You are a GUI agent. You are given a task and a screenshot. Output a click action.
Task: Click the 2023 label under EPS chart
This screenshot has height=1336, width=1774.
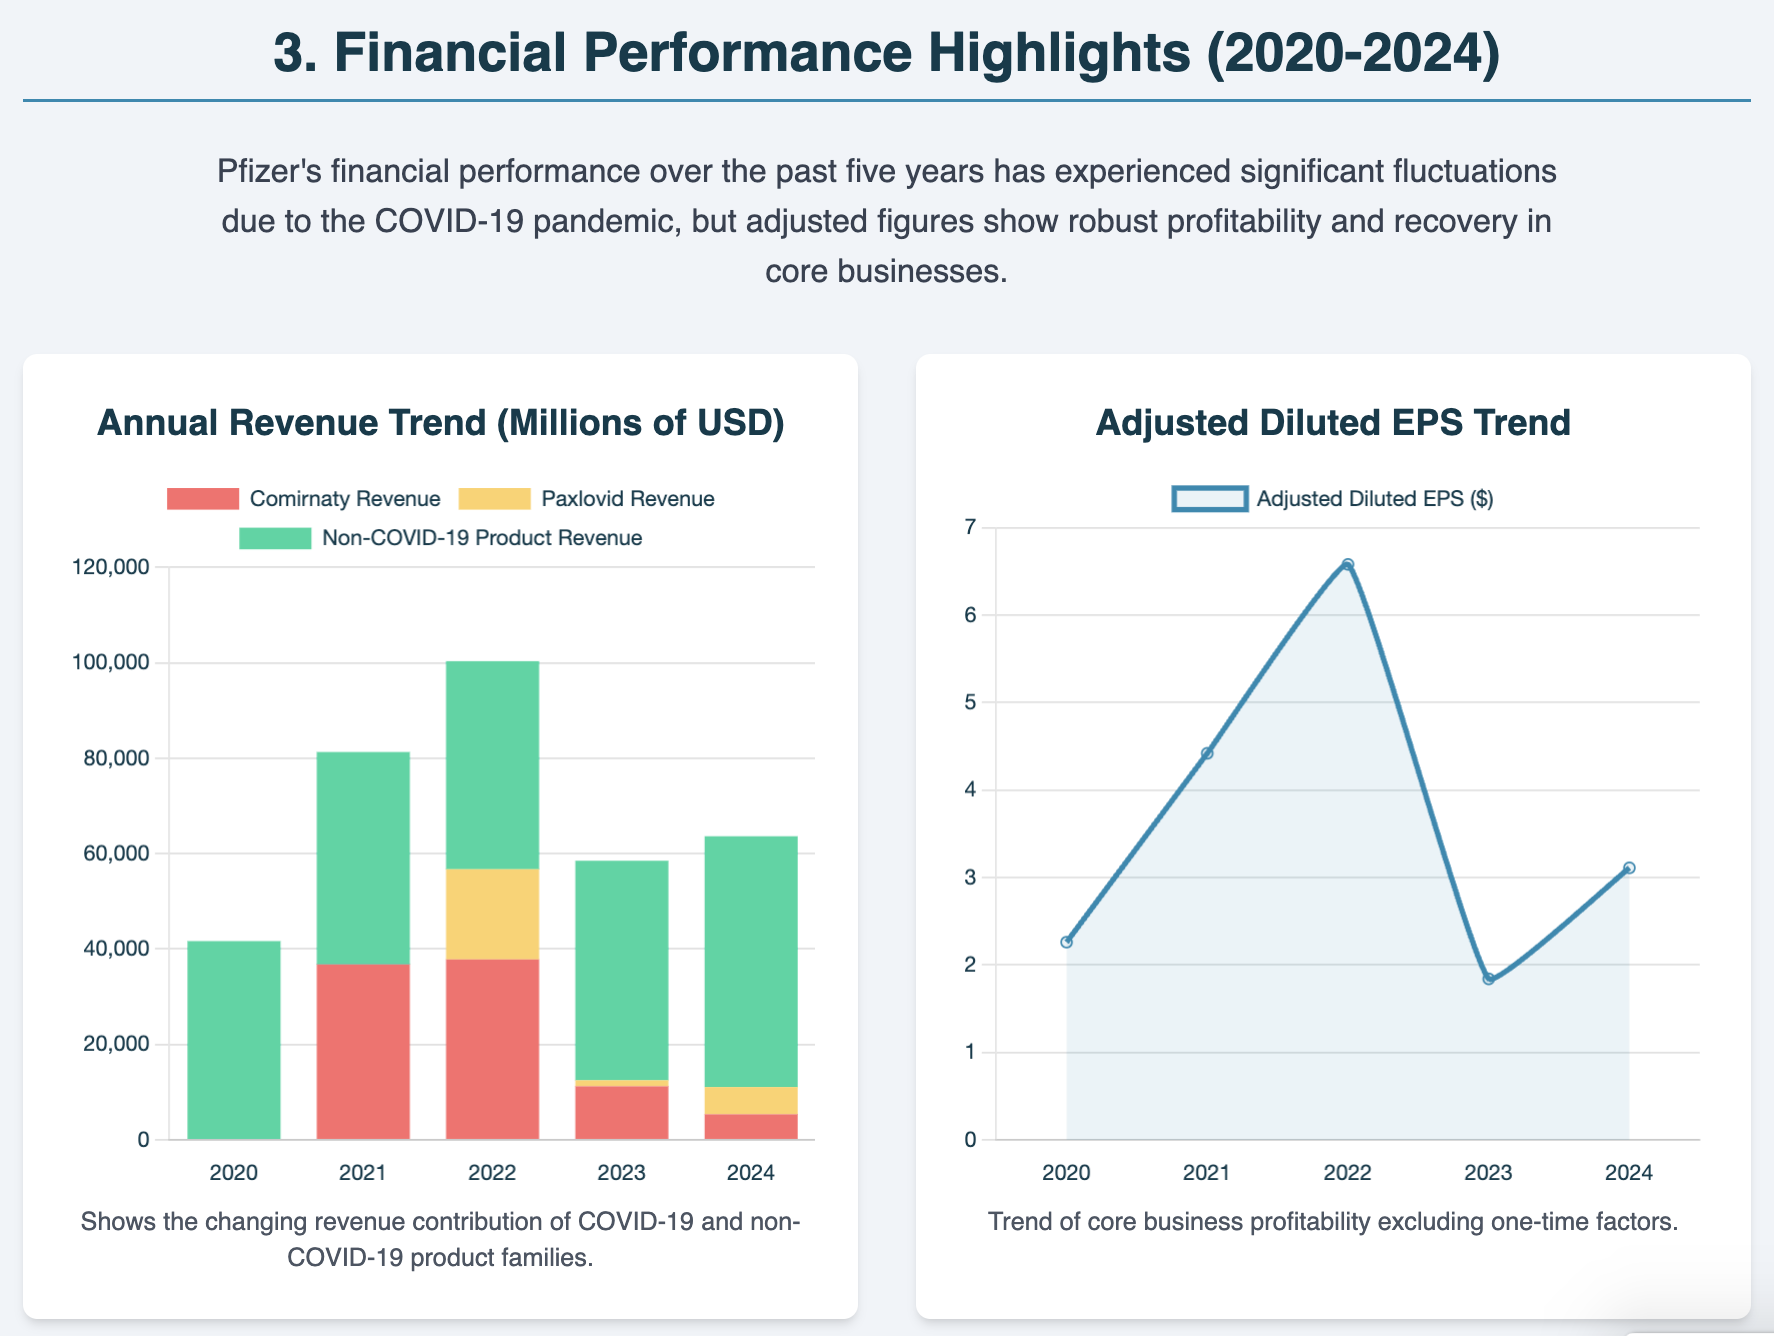point(1489,1173)
